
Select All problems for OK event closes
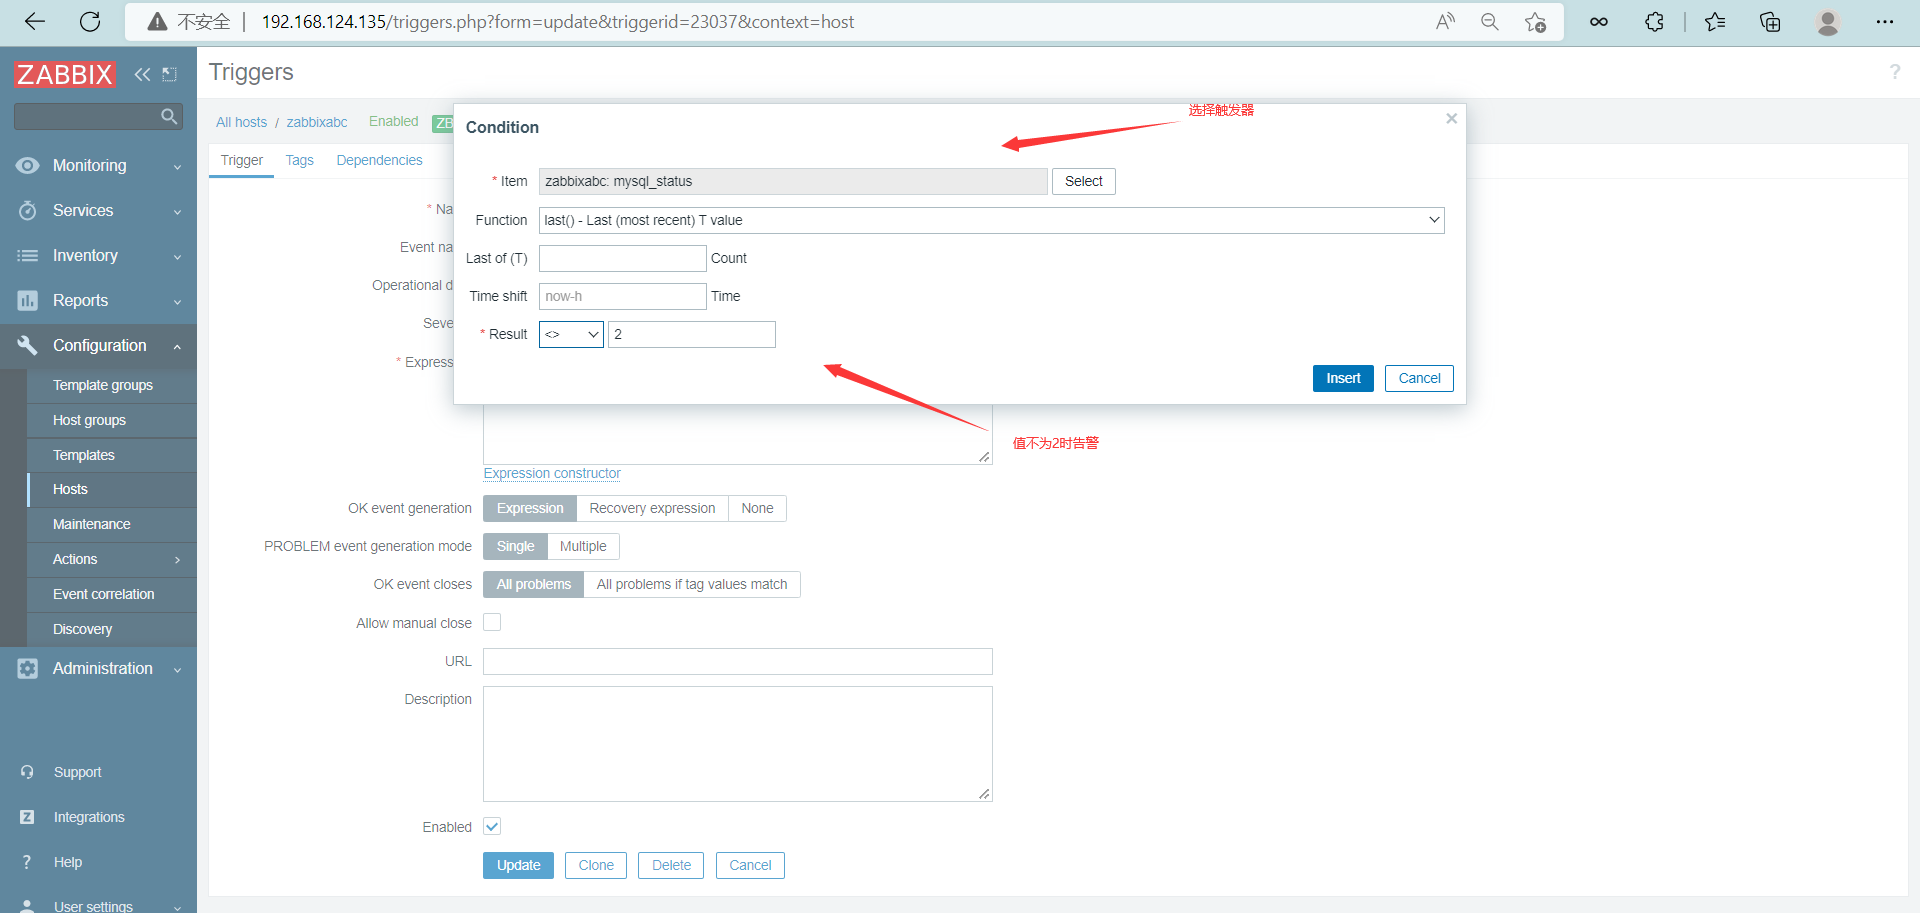(x=533, y=585)
